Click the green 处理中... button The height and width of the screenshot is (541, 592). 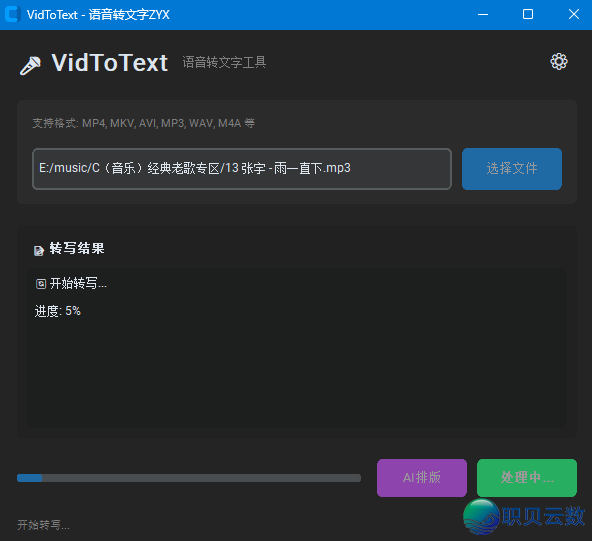(x=527, y=478)
